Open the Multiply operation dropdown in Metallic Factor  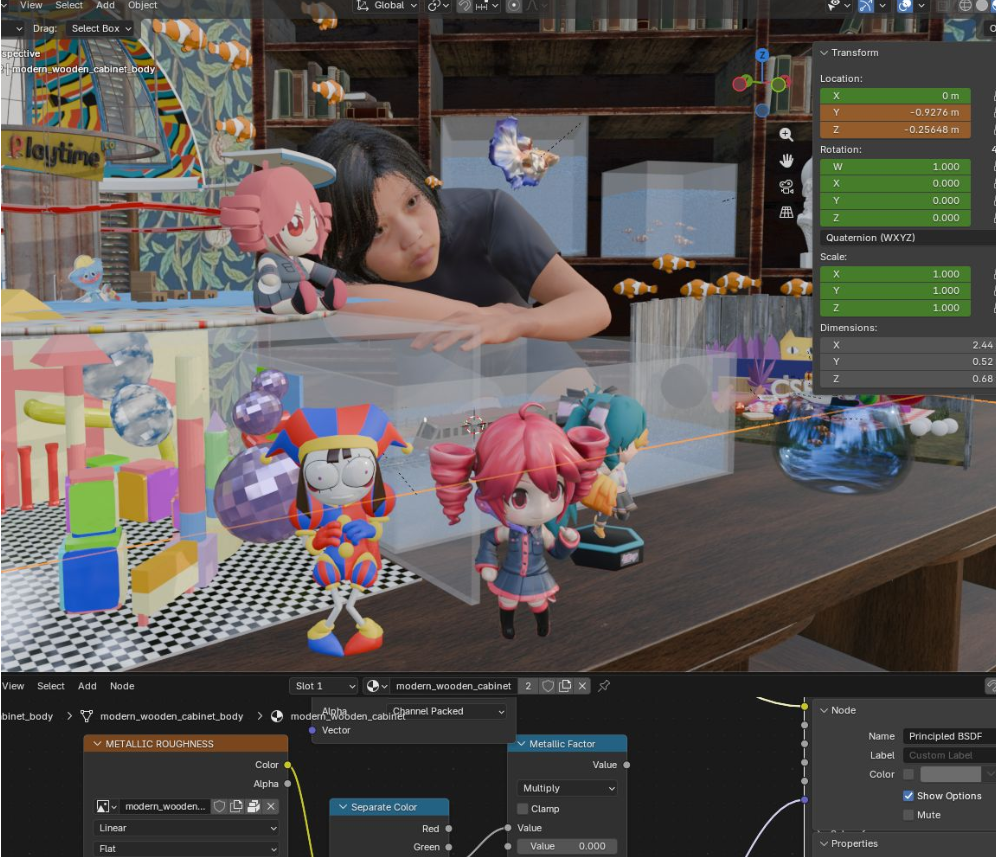tap(568, 788)
